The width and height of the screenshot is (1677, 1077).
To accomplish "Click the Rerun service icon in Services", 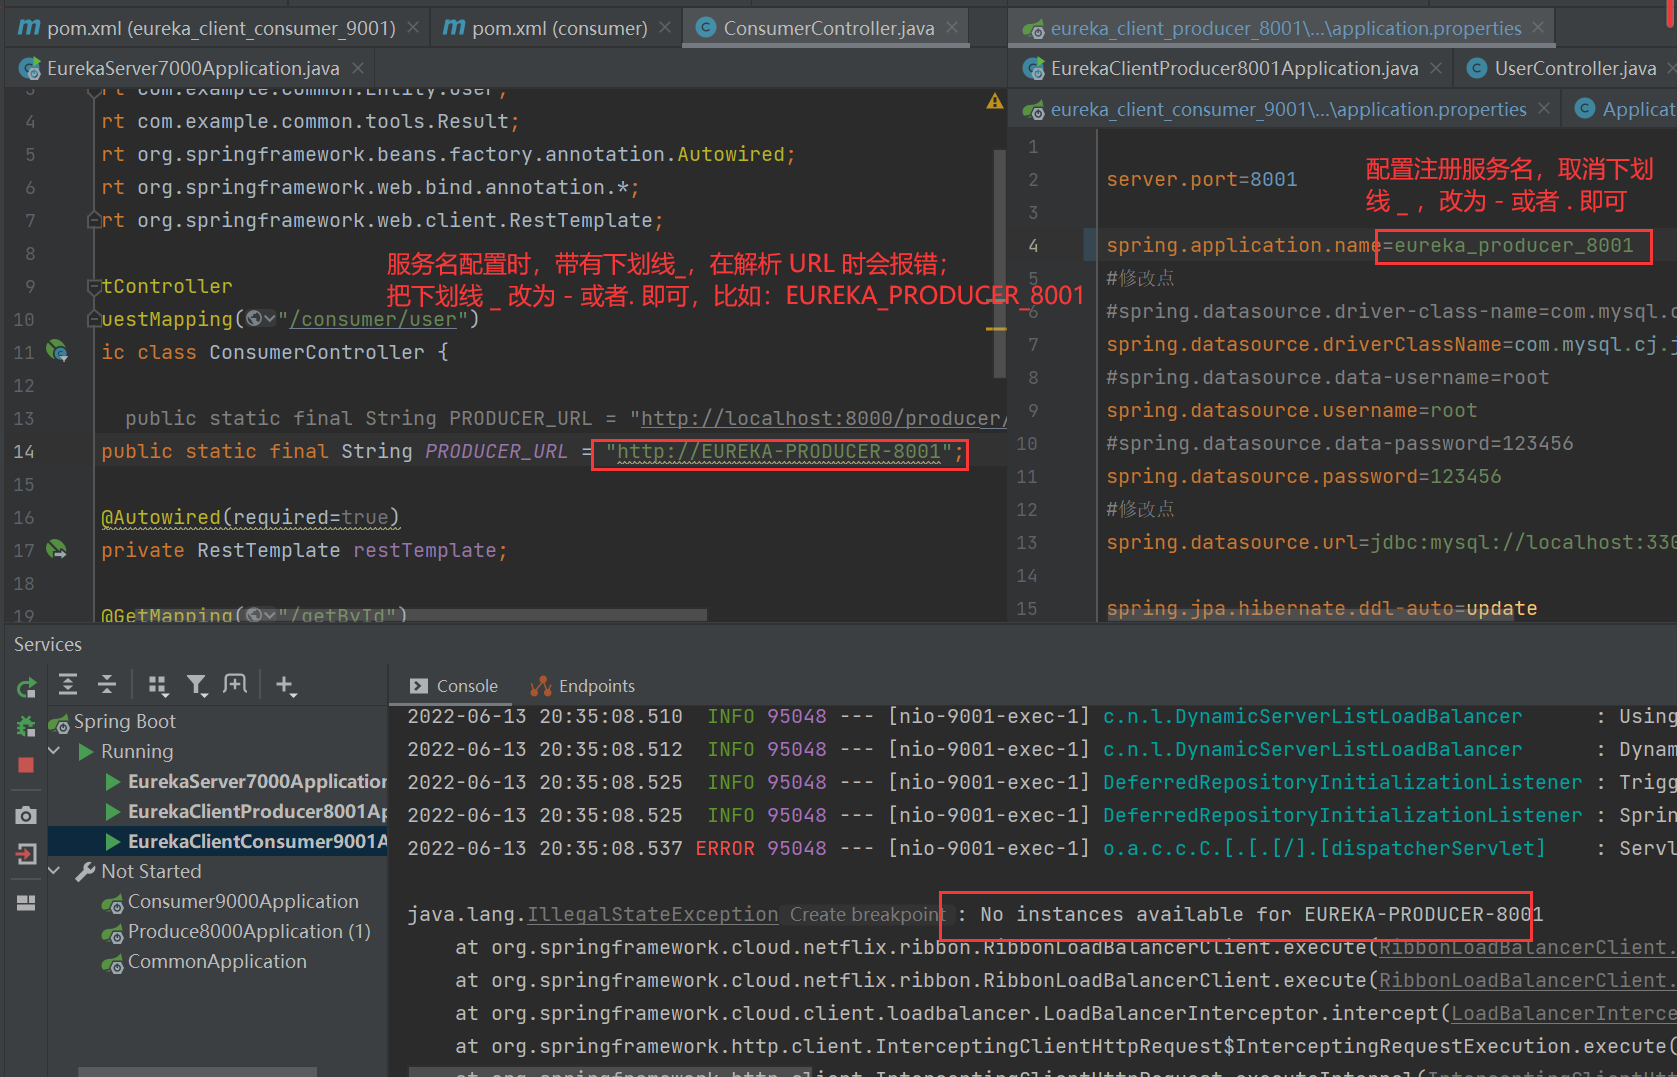I will coord(26,687).
